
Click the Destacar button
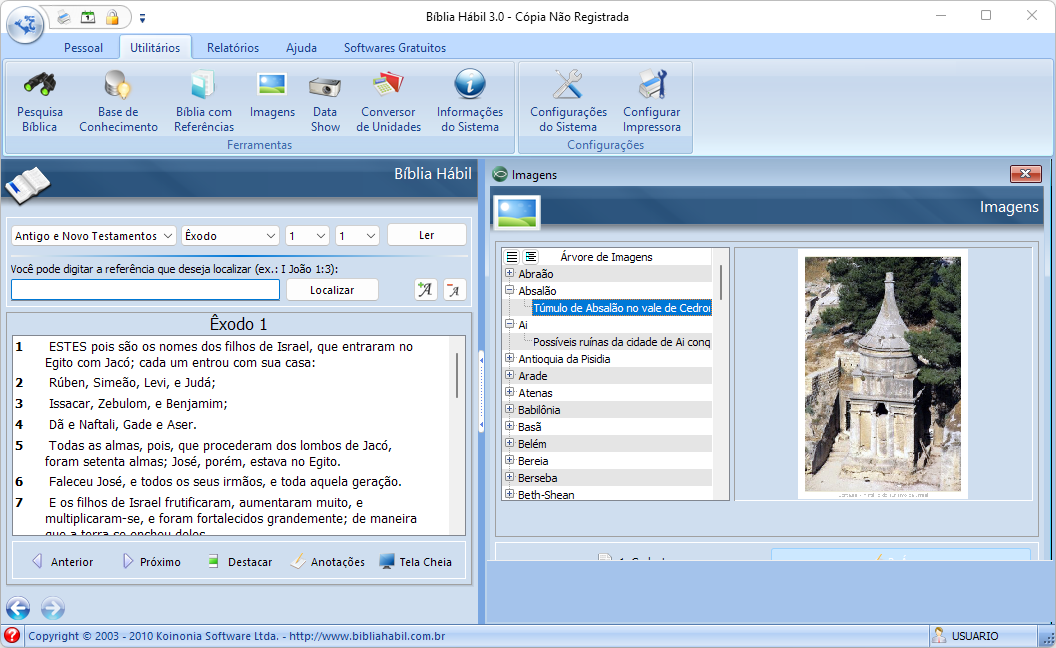point(239,562)
